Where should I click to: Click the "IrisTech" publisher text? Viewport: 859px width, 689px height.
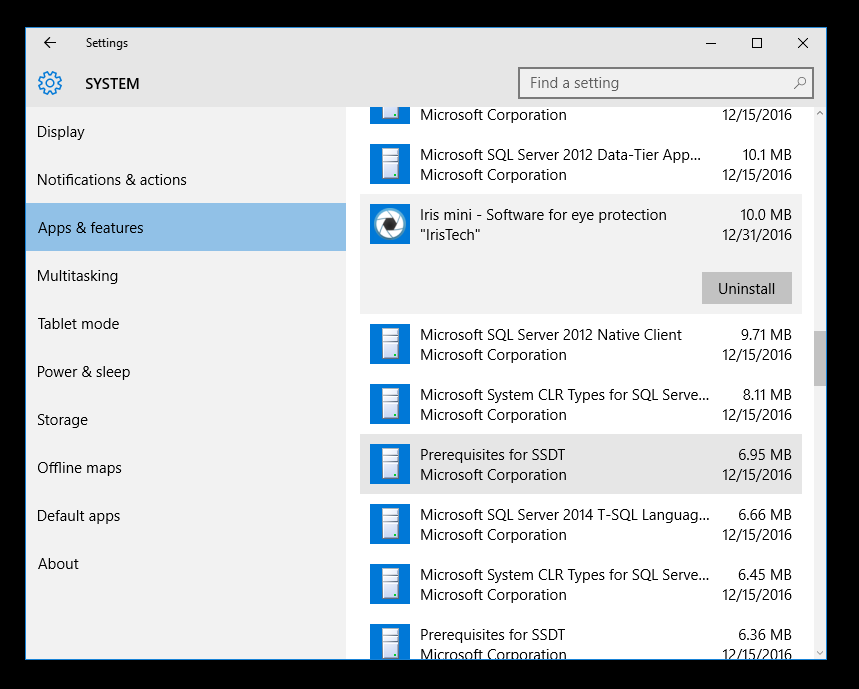[x=450, y=235]
